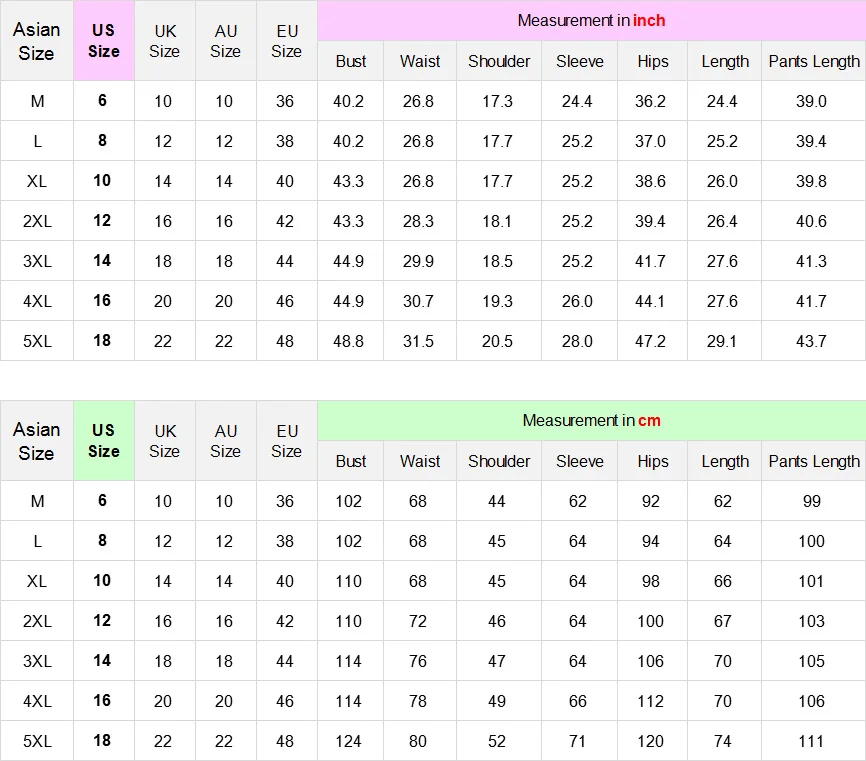Image resolution: width=866 pixels, height=761 pixels.
Task: Select bold US size 18 in the cm table
Action: tap(102, 741)
